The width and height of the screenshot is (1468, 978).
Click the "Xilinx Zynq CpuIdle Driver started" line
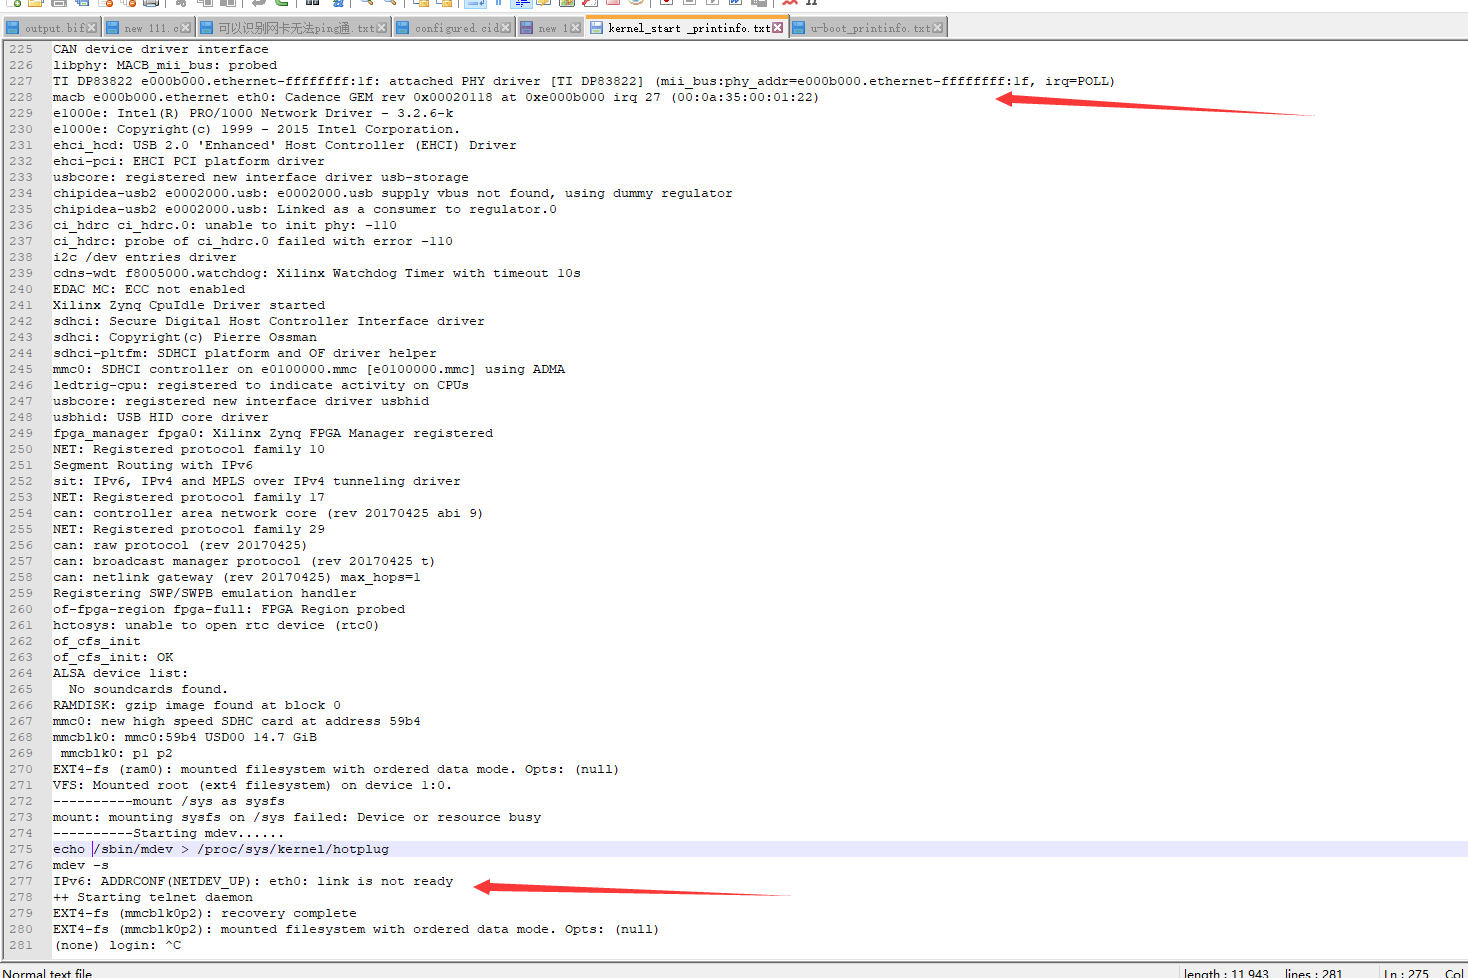click(189, 305)
